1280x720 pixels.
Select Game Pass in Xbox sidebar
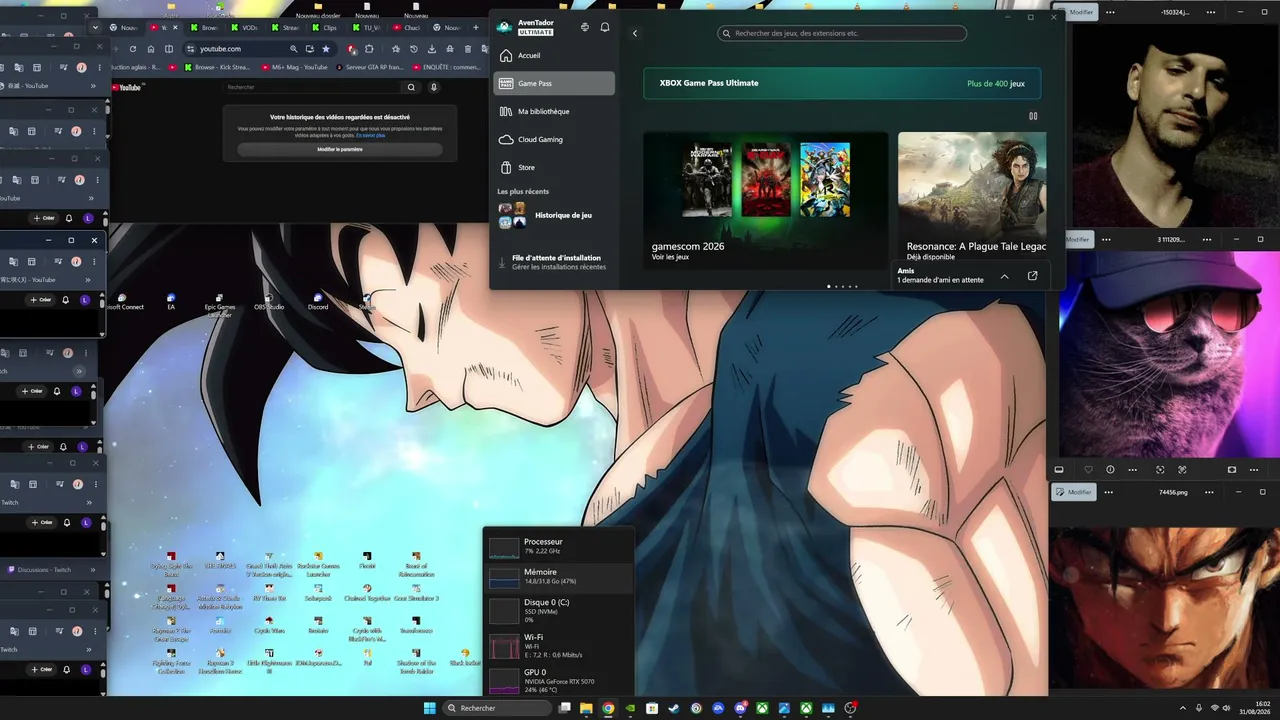pos(554,84)
